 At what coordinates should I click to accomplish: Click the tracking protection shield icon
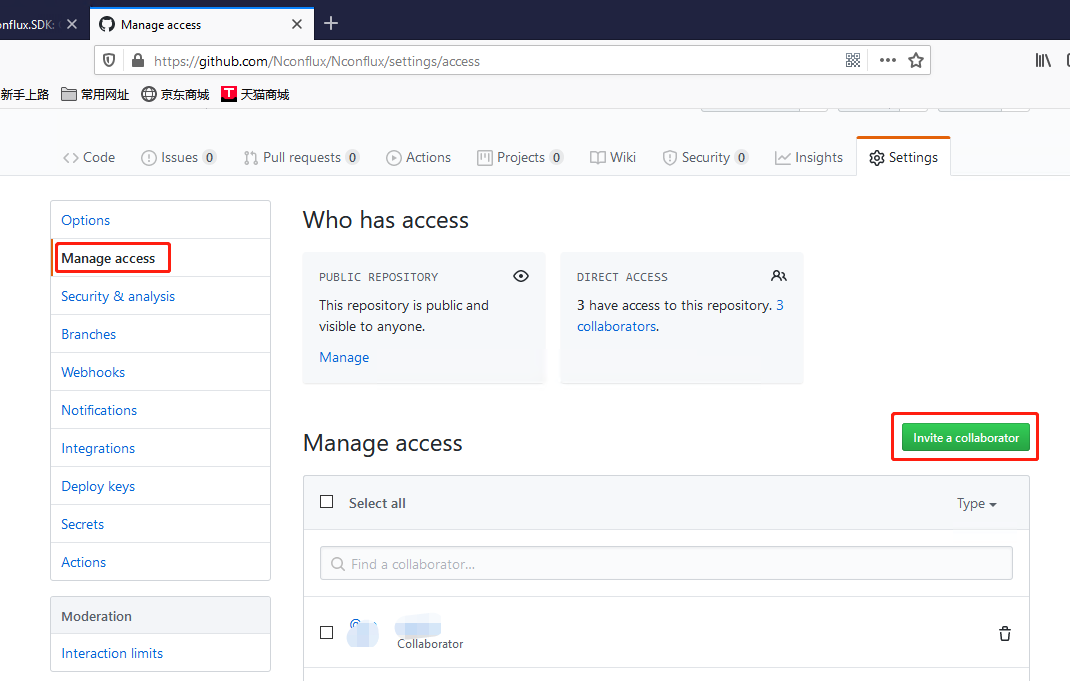[110, 61]
